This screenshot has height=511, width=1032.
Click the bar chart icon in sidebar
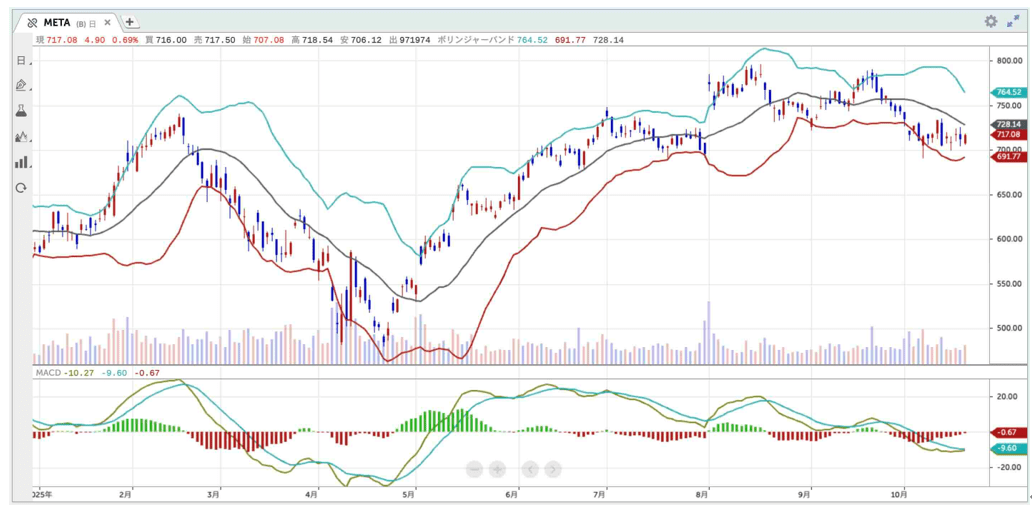pyautogui.click(x=21, y=162)
